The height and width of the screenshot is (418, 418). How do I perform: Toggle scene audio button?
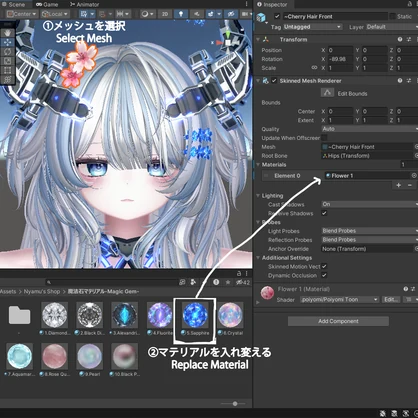point(196,14)
